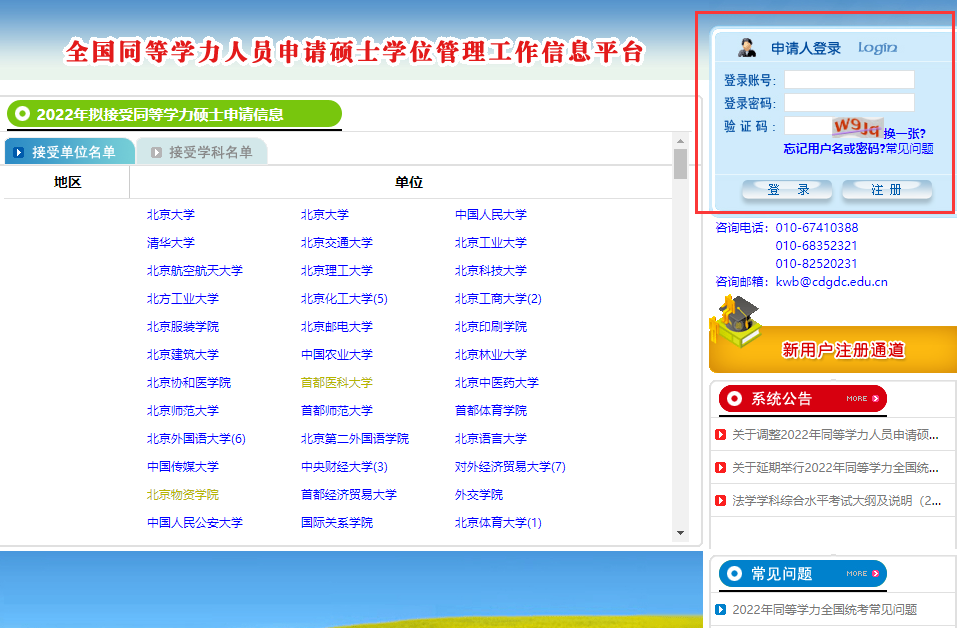The width and height of the screenshot is (957, 628).
Task: Open announcement 法学学科综合水平考试大纲及说明
Action: tap(836, 500)
